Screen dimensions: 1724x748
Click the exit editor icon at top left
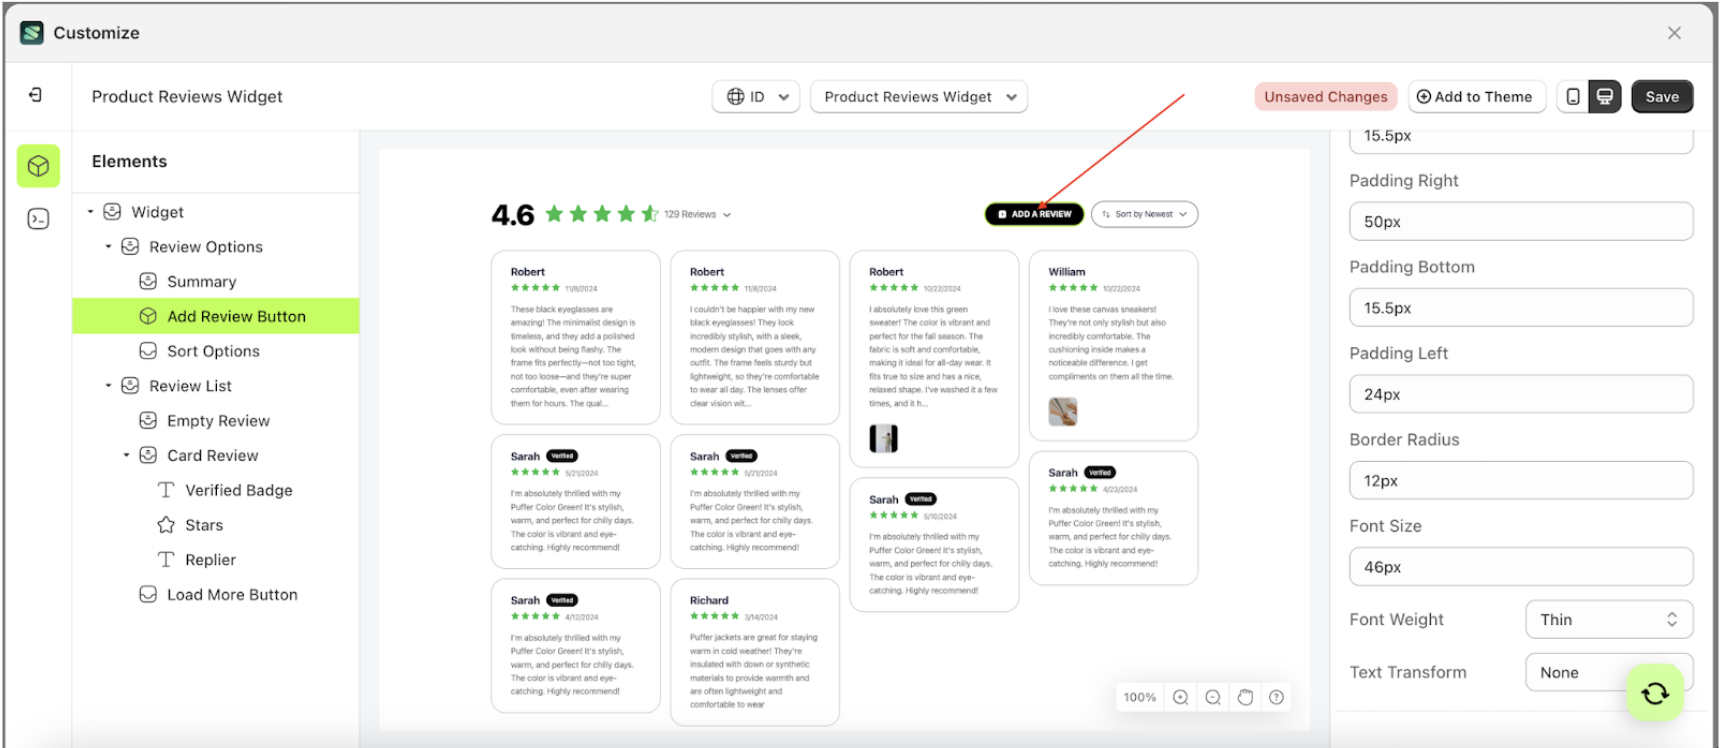tap(36, 95)
